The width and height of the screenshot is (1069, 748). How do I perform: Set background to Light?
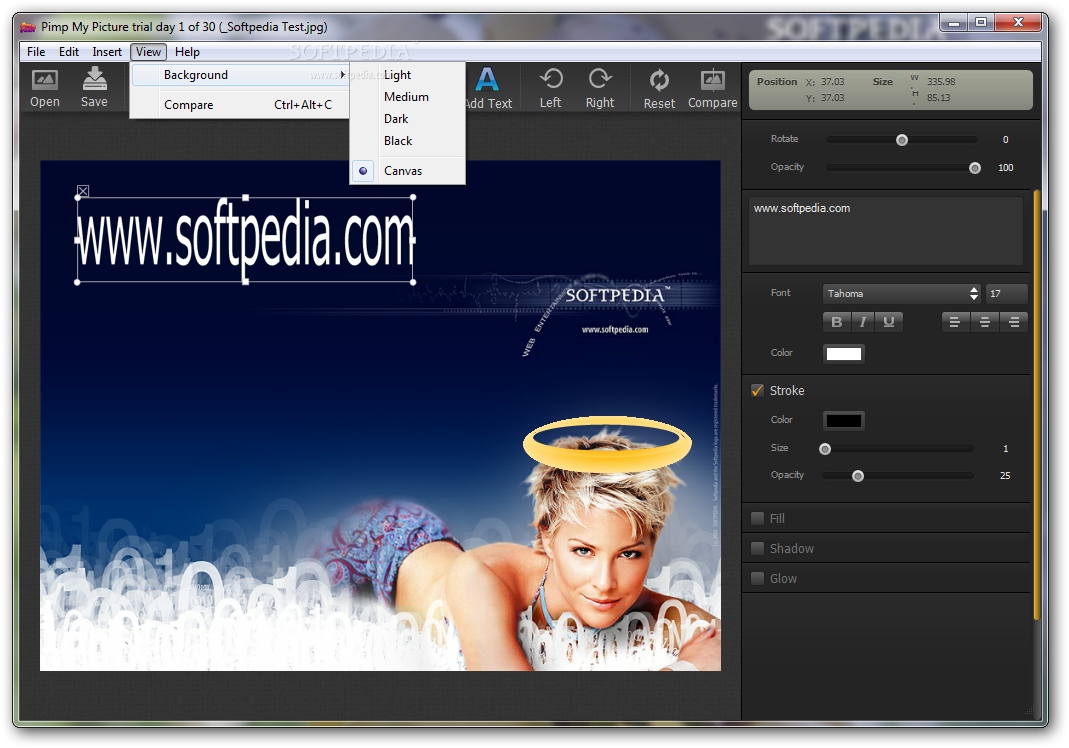(x=408, y=75)
